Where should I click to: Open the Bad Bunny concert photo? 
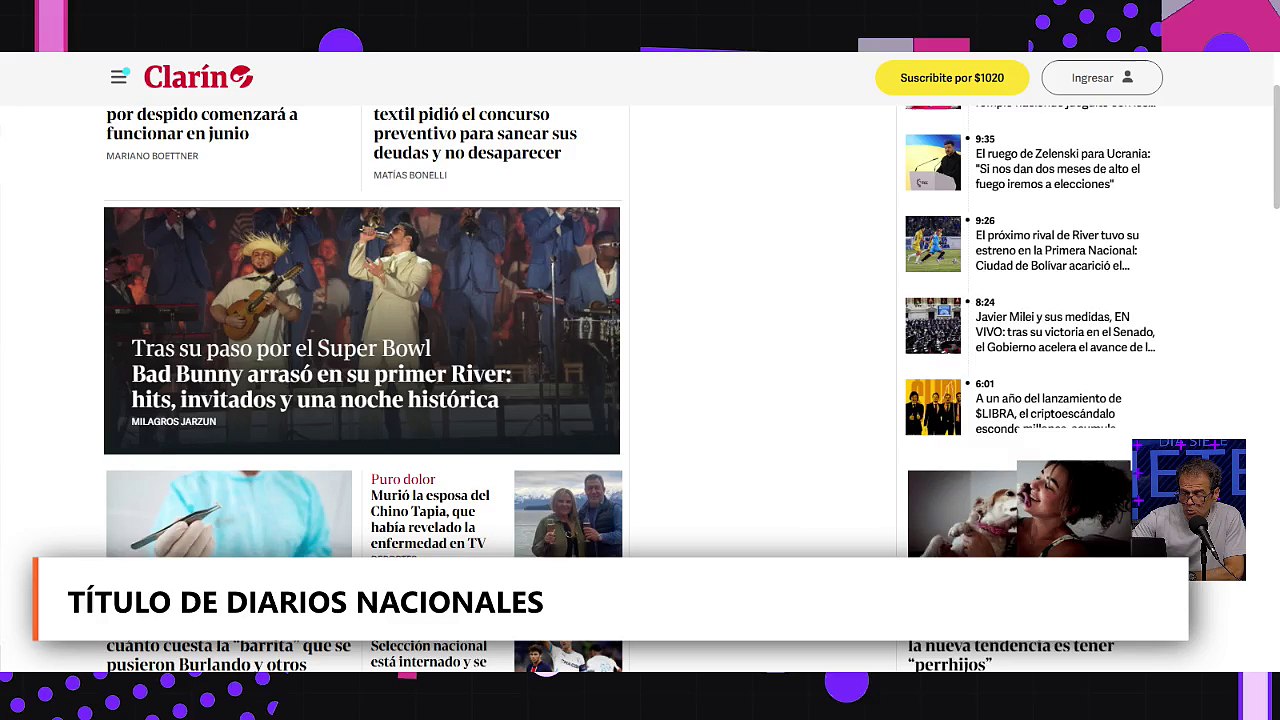pos(362,330)
